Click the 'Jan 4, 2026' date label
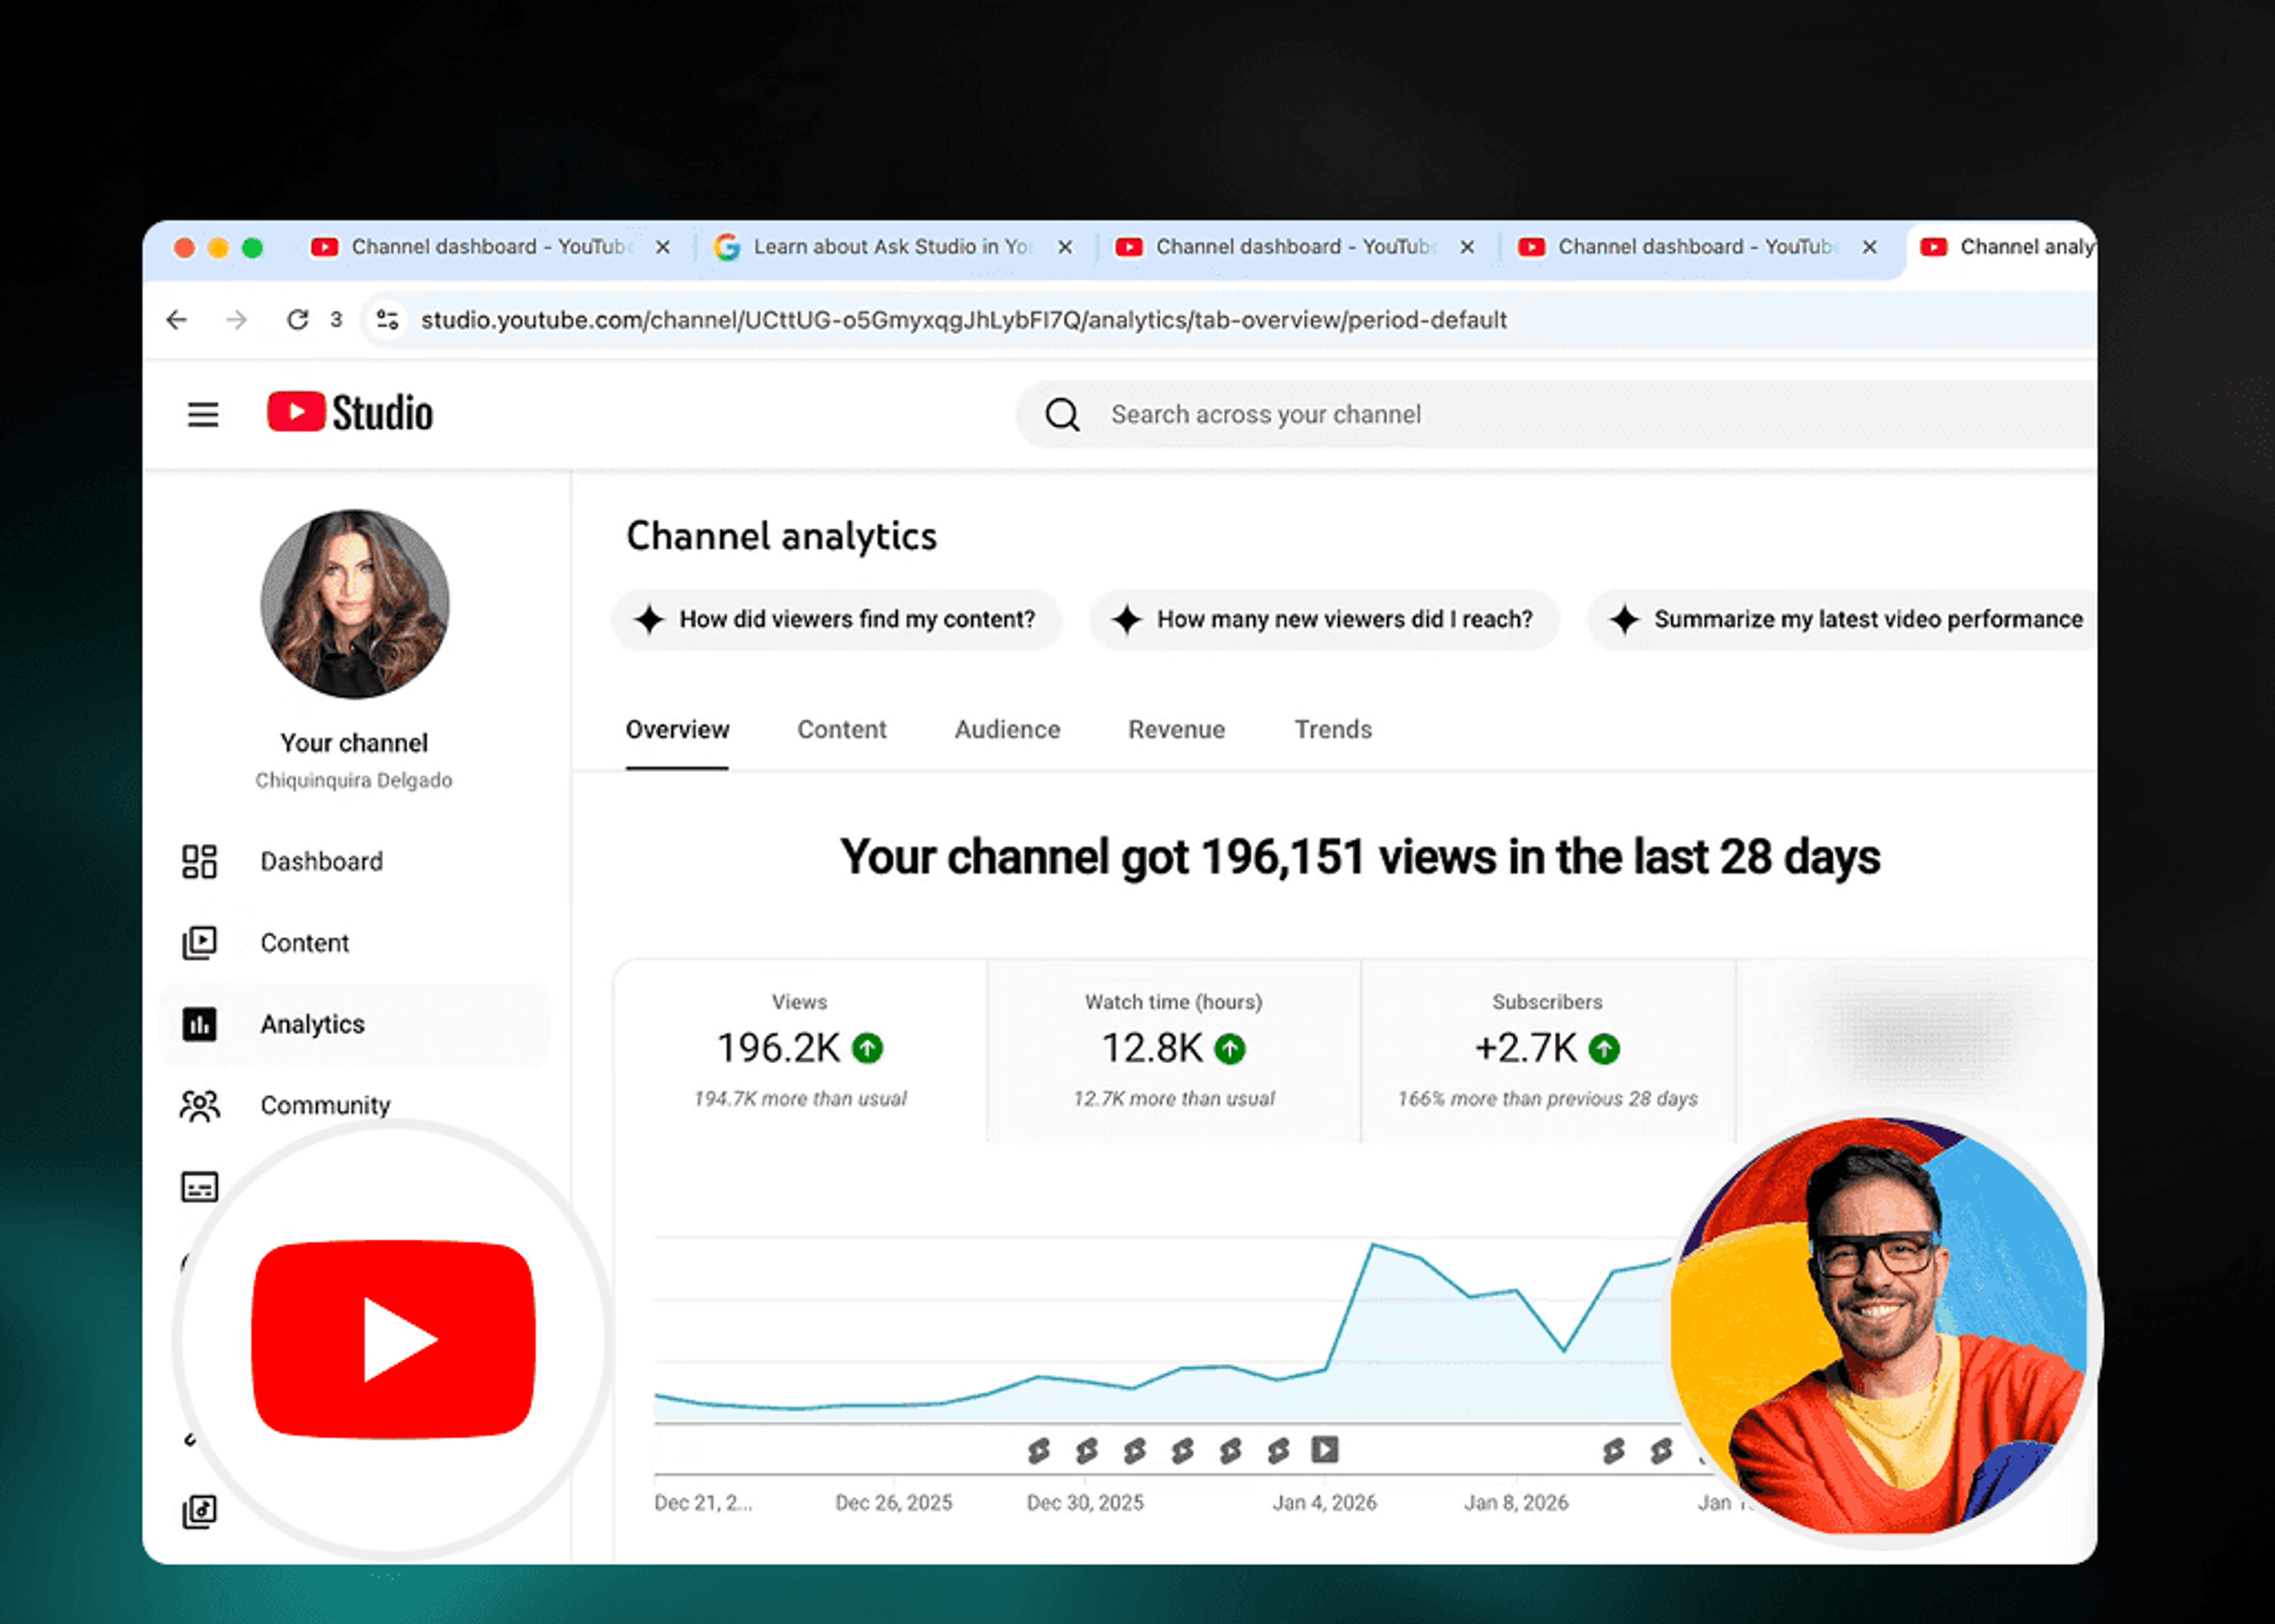The image size is (2275, 1624). (1324, 1503)
